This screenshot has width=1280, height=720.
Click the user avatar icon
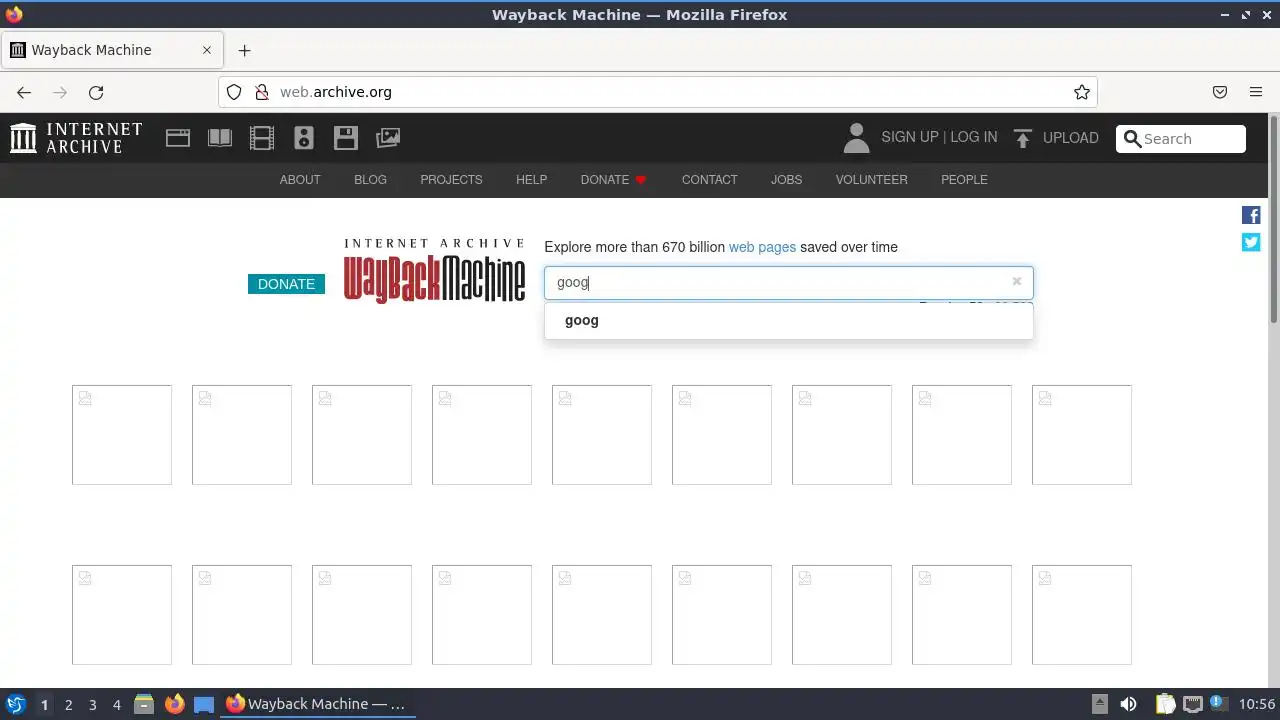pos(856,138)
